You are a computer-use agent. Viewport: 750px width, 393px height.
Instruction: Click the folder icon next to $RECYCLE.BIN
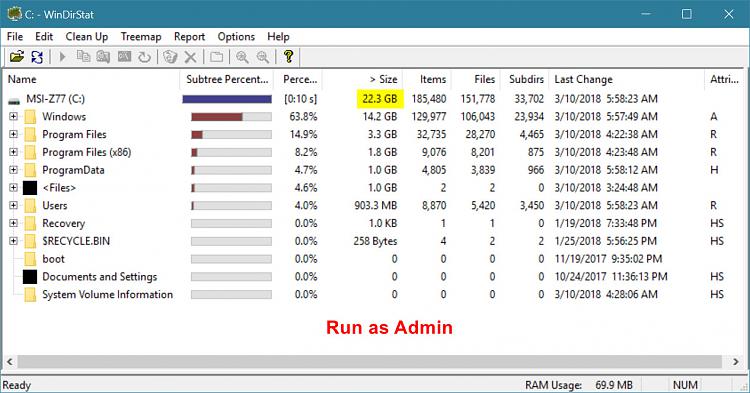click(30, 241)
